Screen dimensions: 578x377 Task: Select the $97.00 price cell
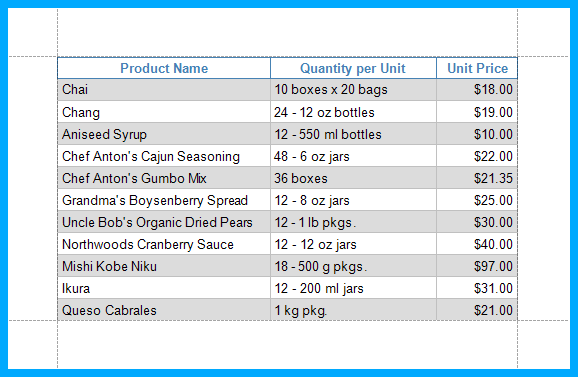(x=477, y=266)
